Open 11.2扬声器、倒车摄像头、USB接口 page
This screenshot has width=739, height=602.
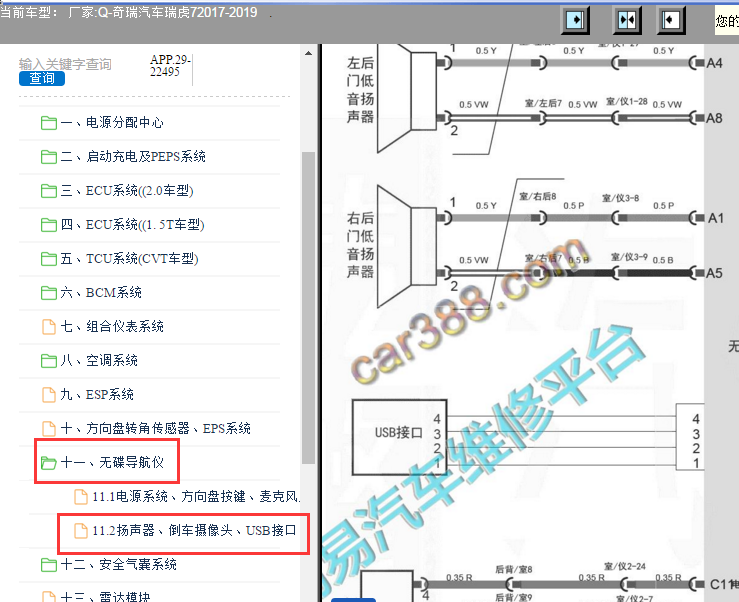[194, 530]
